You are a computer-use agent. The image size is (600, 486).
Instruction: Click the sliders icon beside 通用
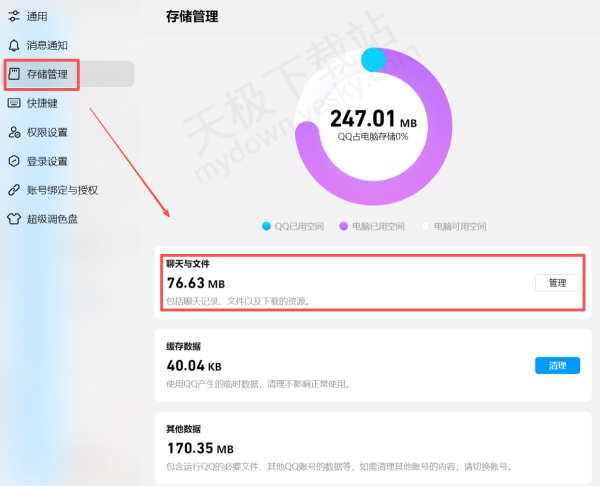(x=14, y=17)
